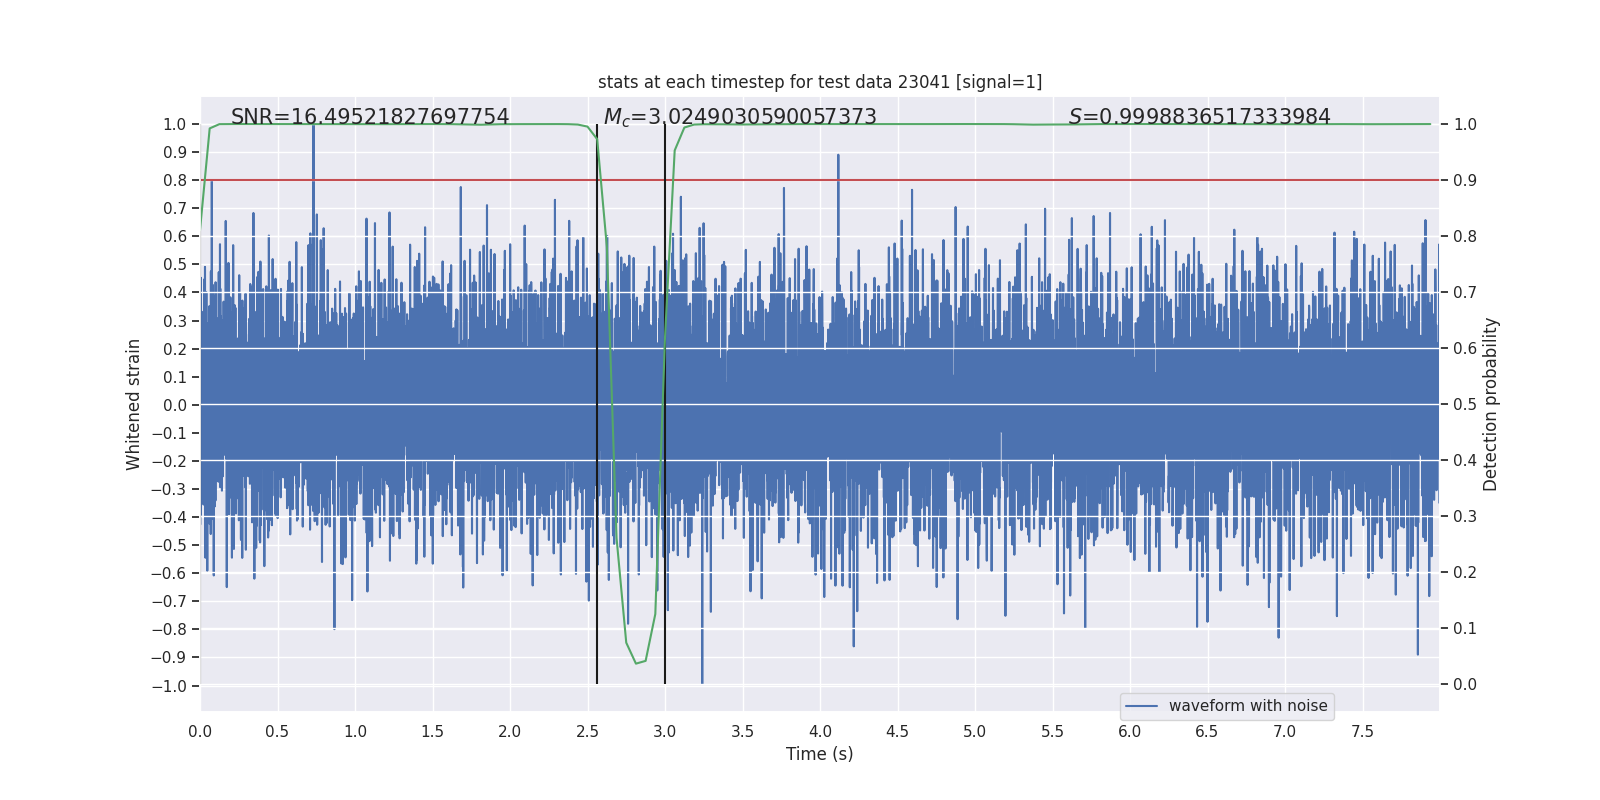Select the 0.9 tick on Detection probability axis
This screenshot has width=1600, height=800.
[1465, 180]
